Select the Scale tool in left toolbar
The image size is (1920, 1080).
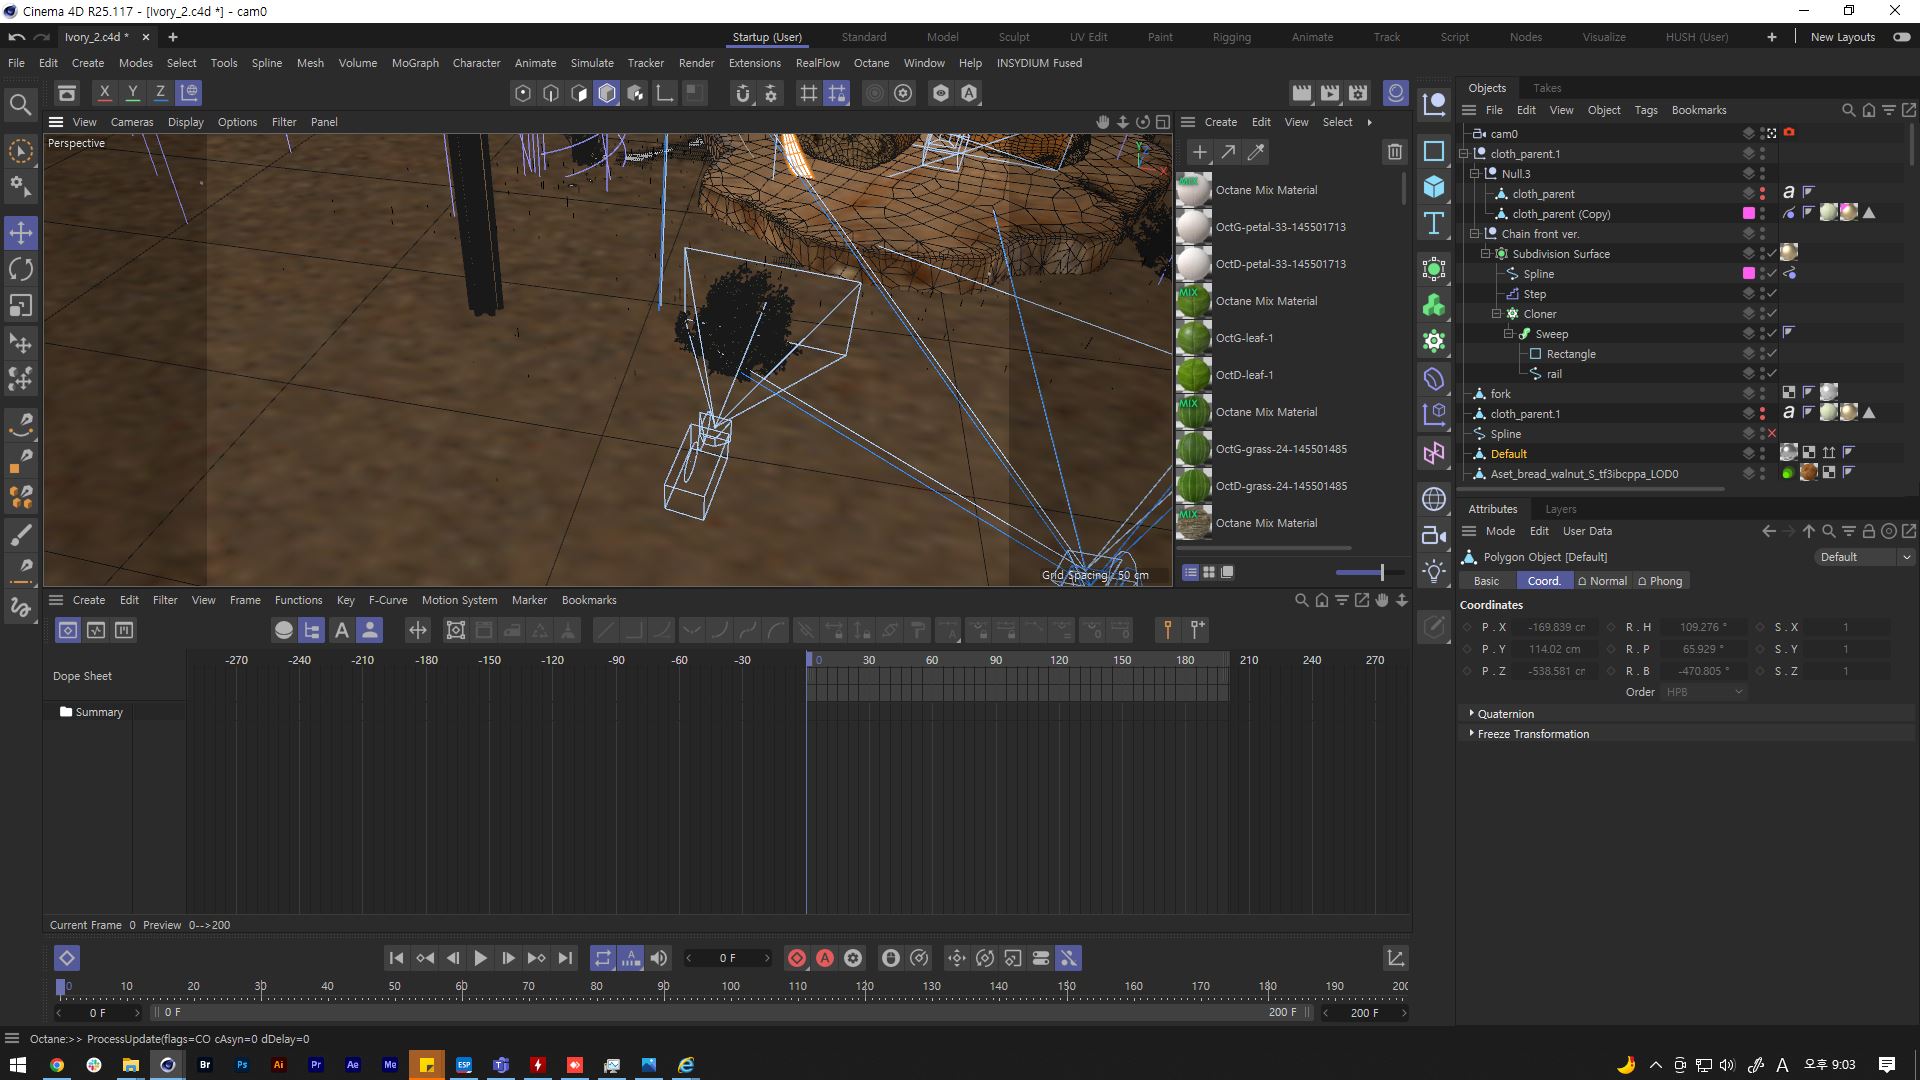(20, 305)
